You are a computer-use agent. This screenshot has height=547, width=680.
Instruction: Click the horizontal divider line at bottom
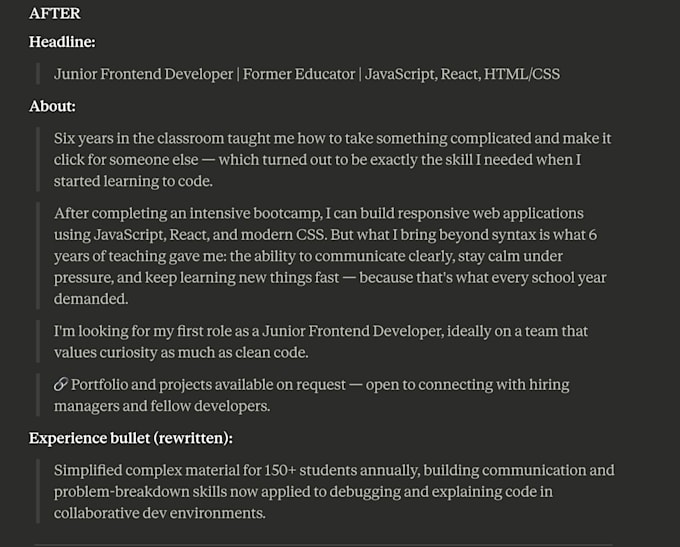tap(323, 545)
